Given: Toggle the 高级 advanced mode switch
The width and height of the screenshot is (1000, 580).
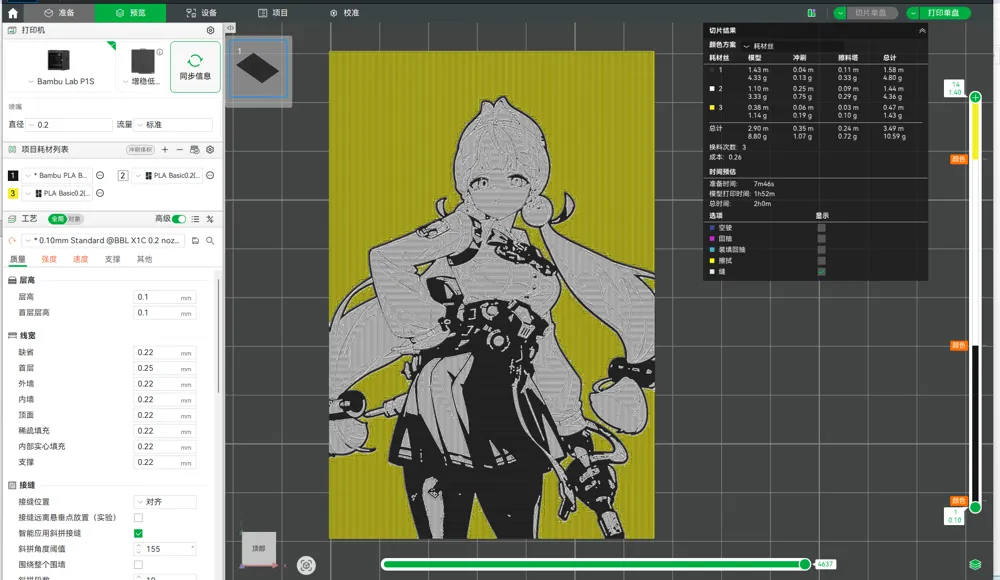Looking at the screenshot, I should pos(179,219).
